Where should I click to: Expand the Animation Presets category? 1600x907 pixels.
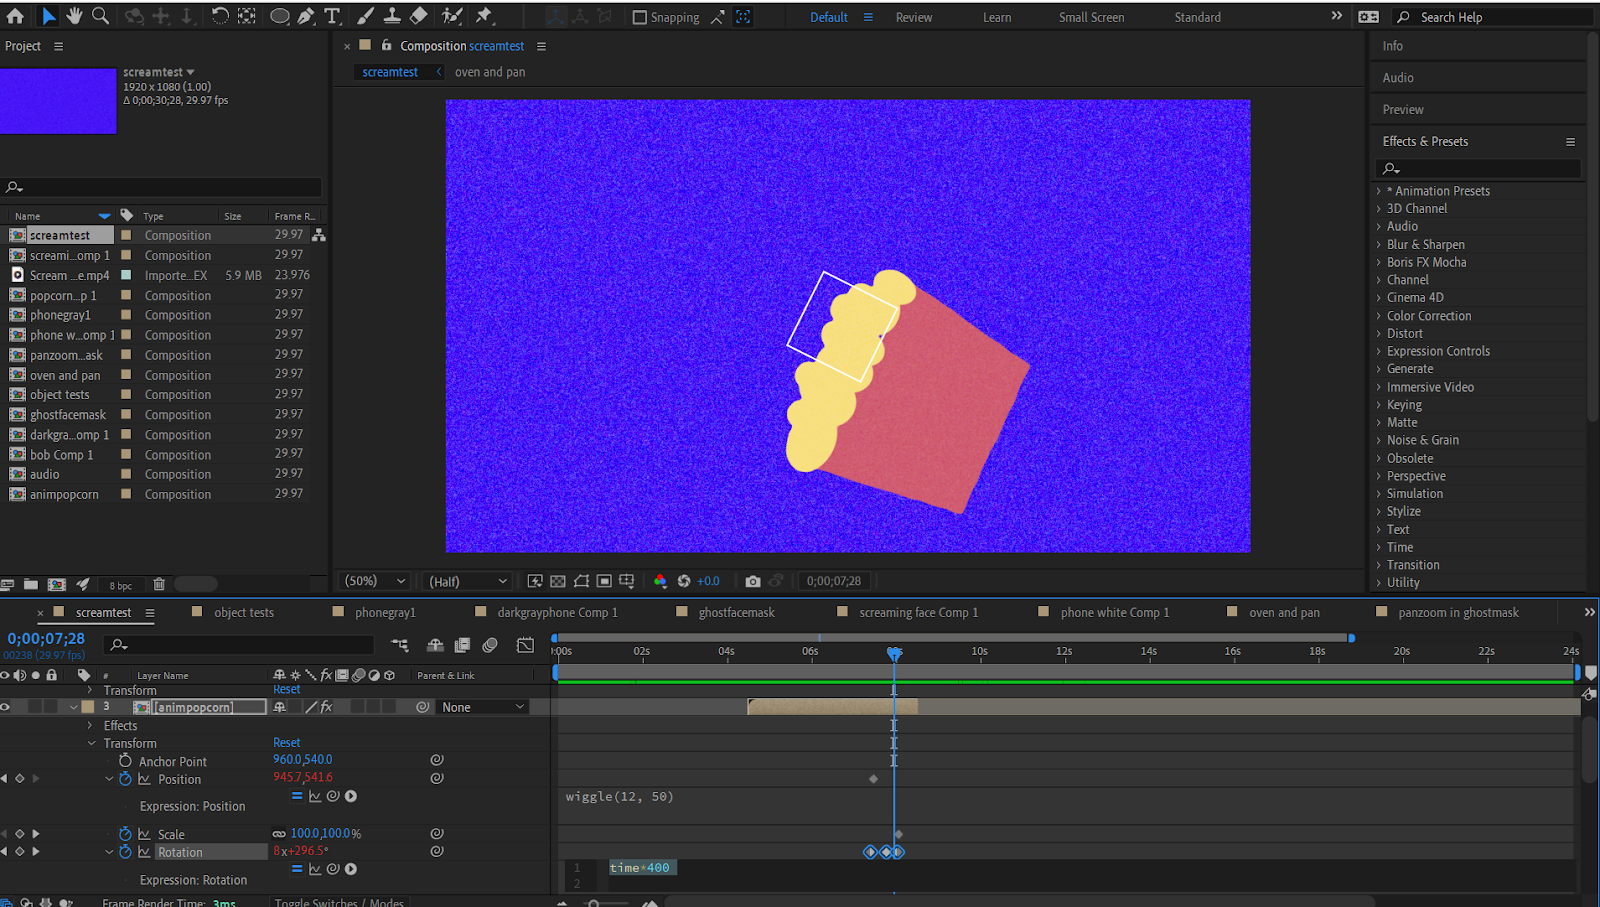(1379, 191)
